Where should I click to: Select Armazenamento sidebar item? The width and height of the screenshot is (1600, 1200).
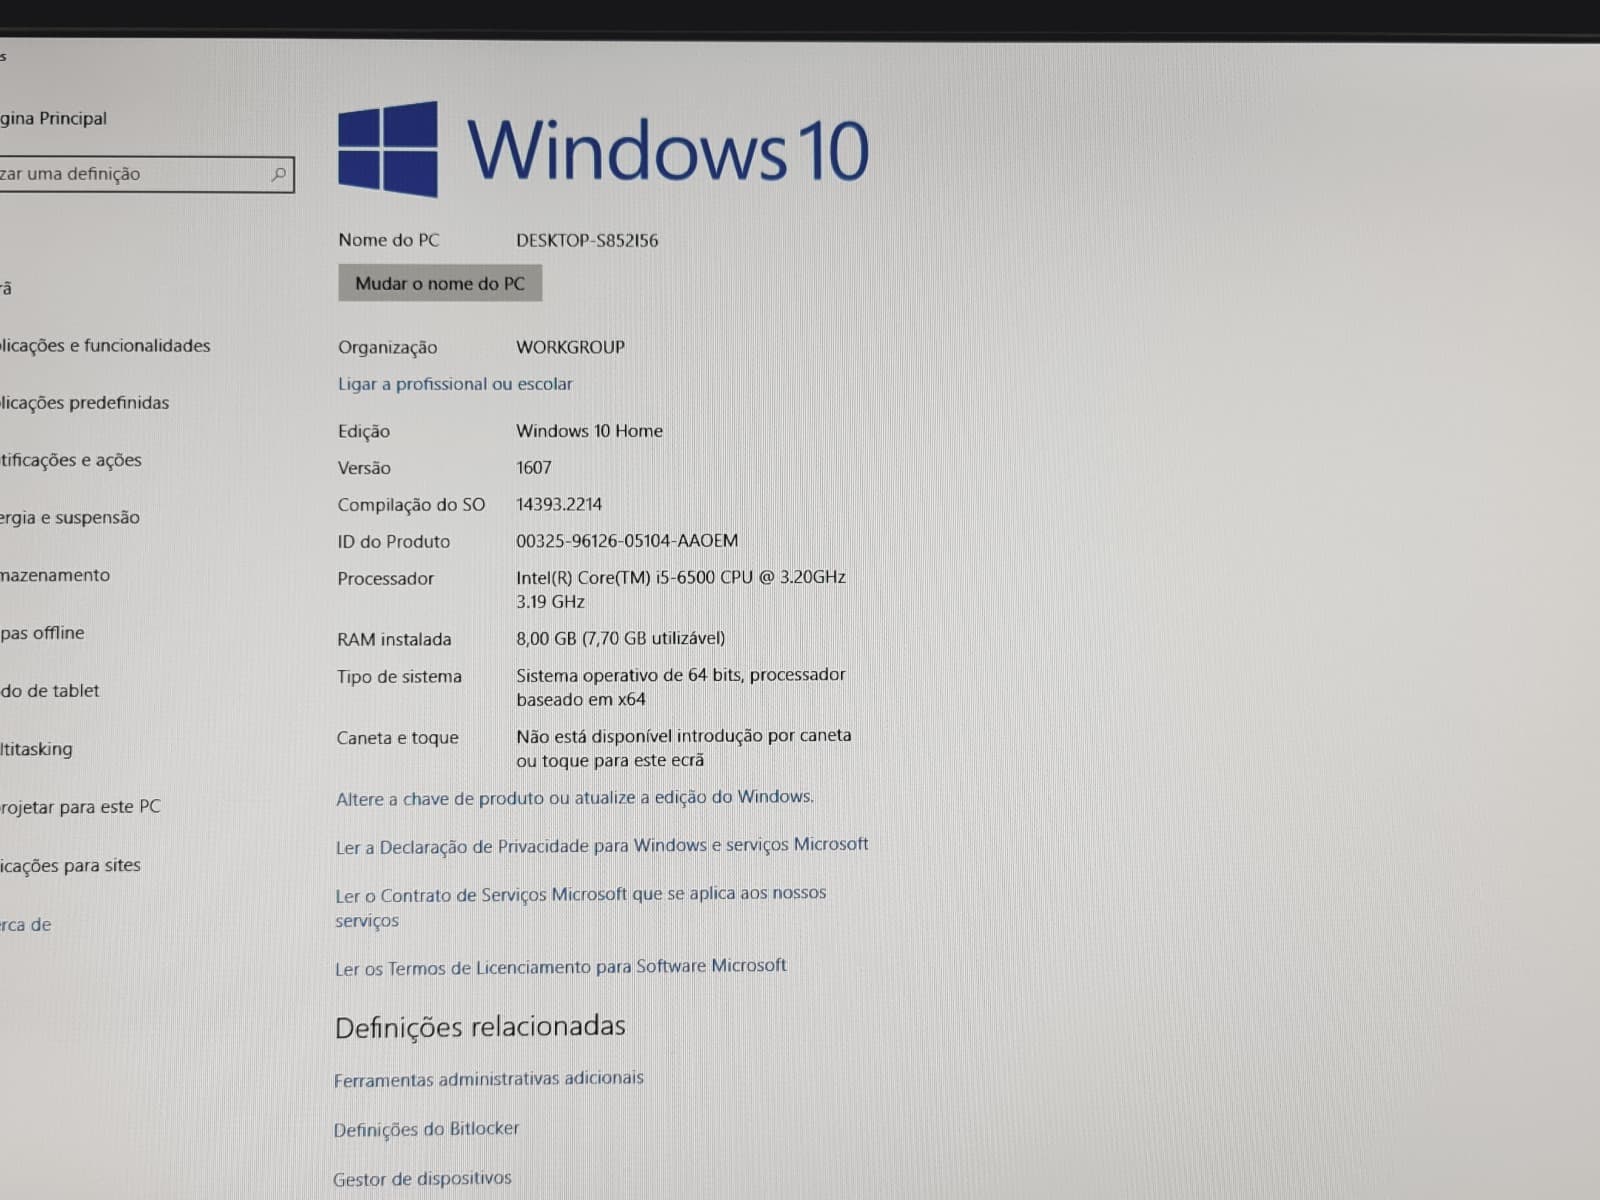coord(55,575)
